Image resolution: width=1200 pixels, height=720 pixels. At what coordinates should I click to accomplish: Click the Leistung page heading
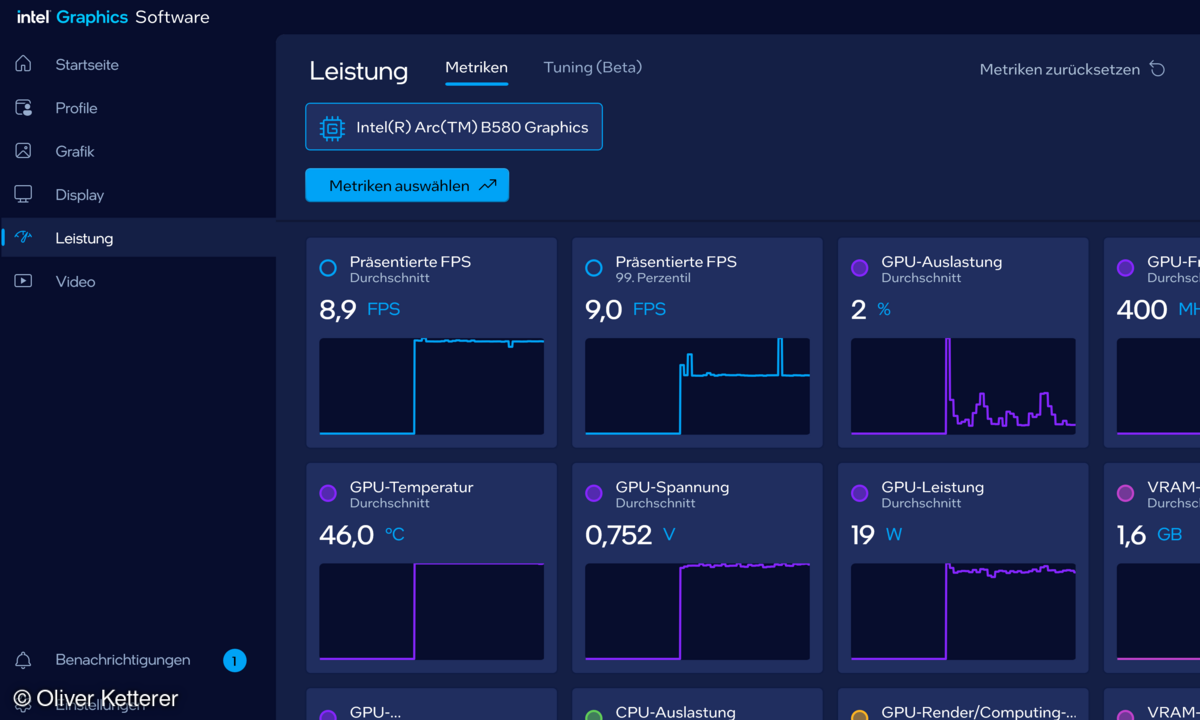pyautogui.click(x=358, y=71)
